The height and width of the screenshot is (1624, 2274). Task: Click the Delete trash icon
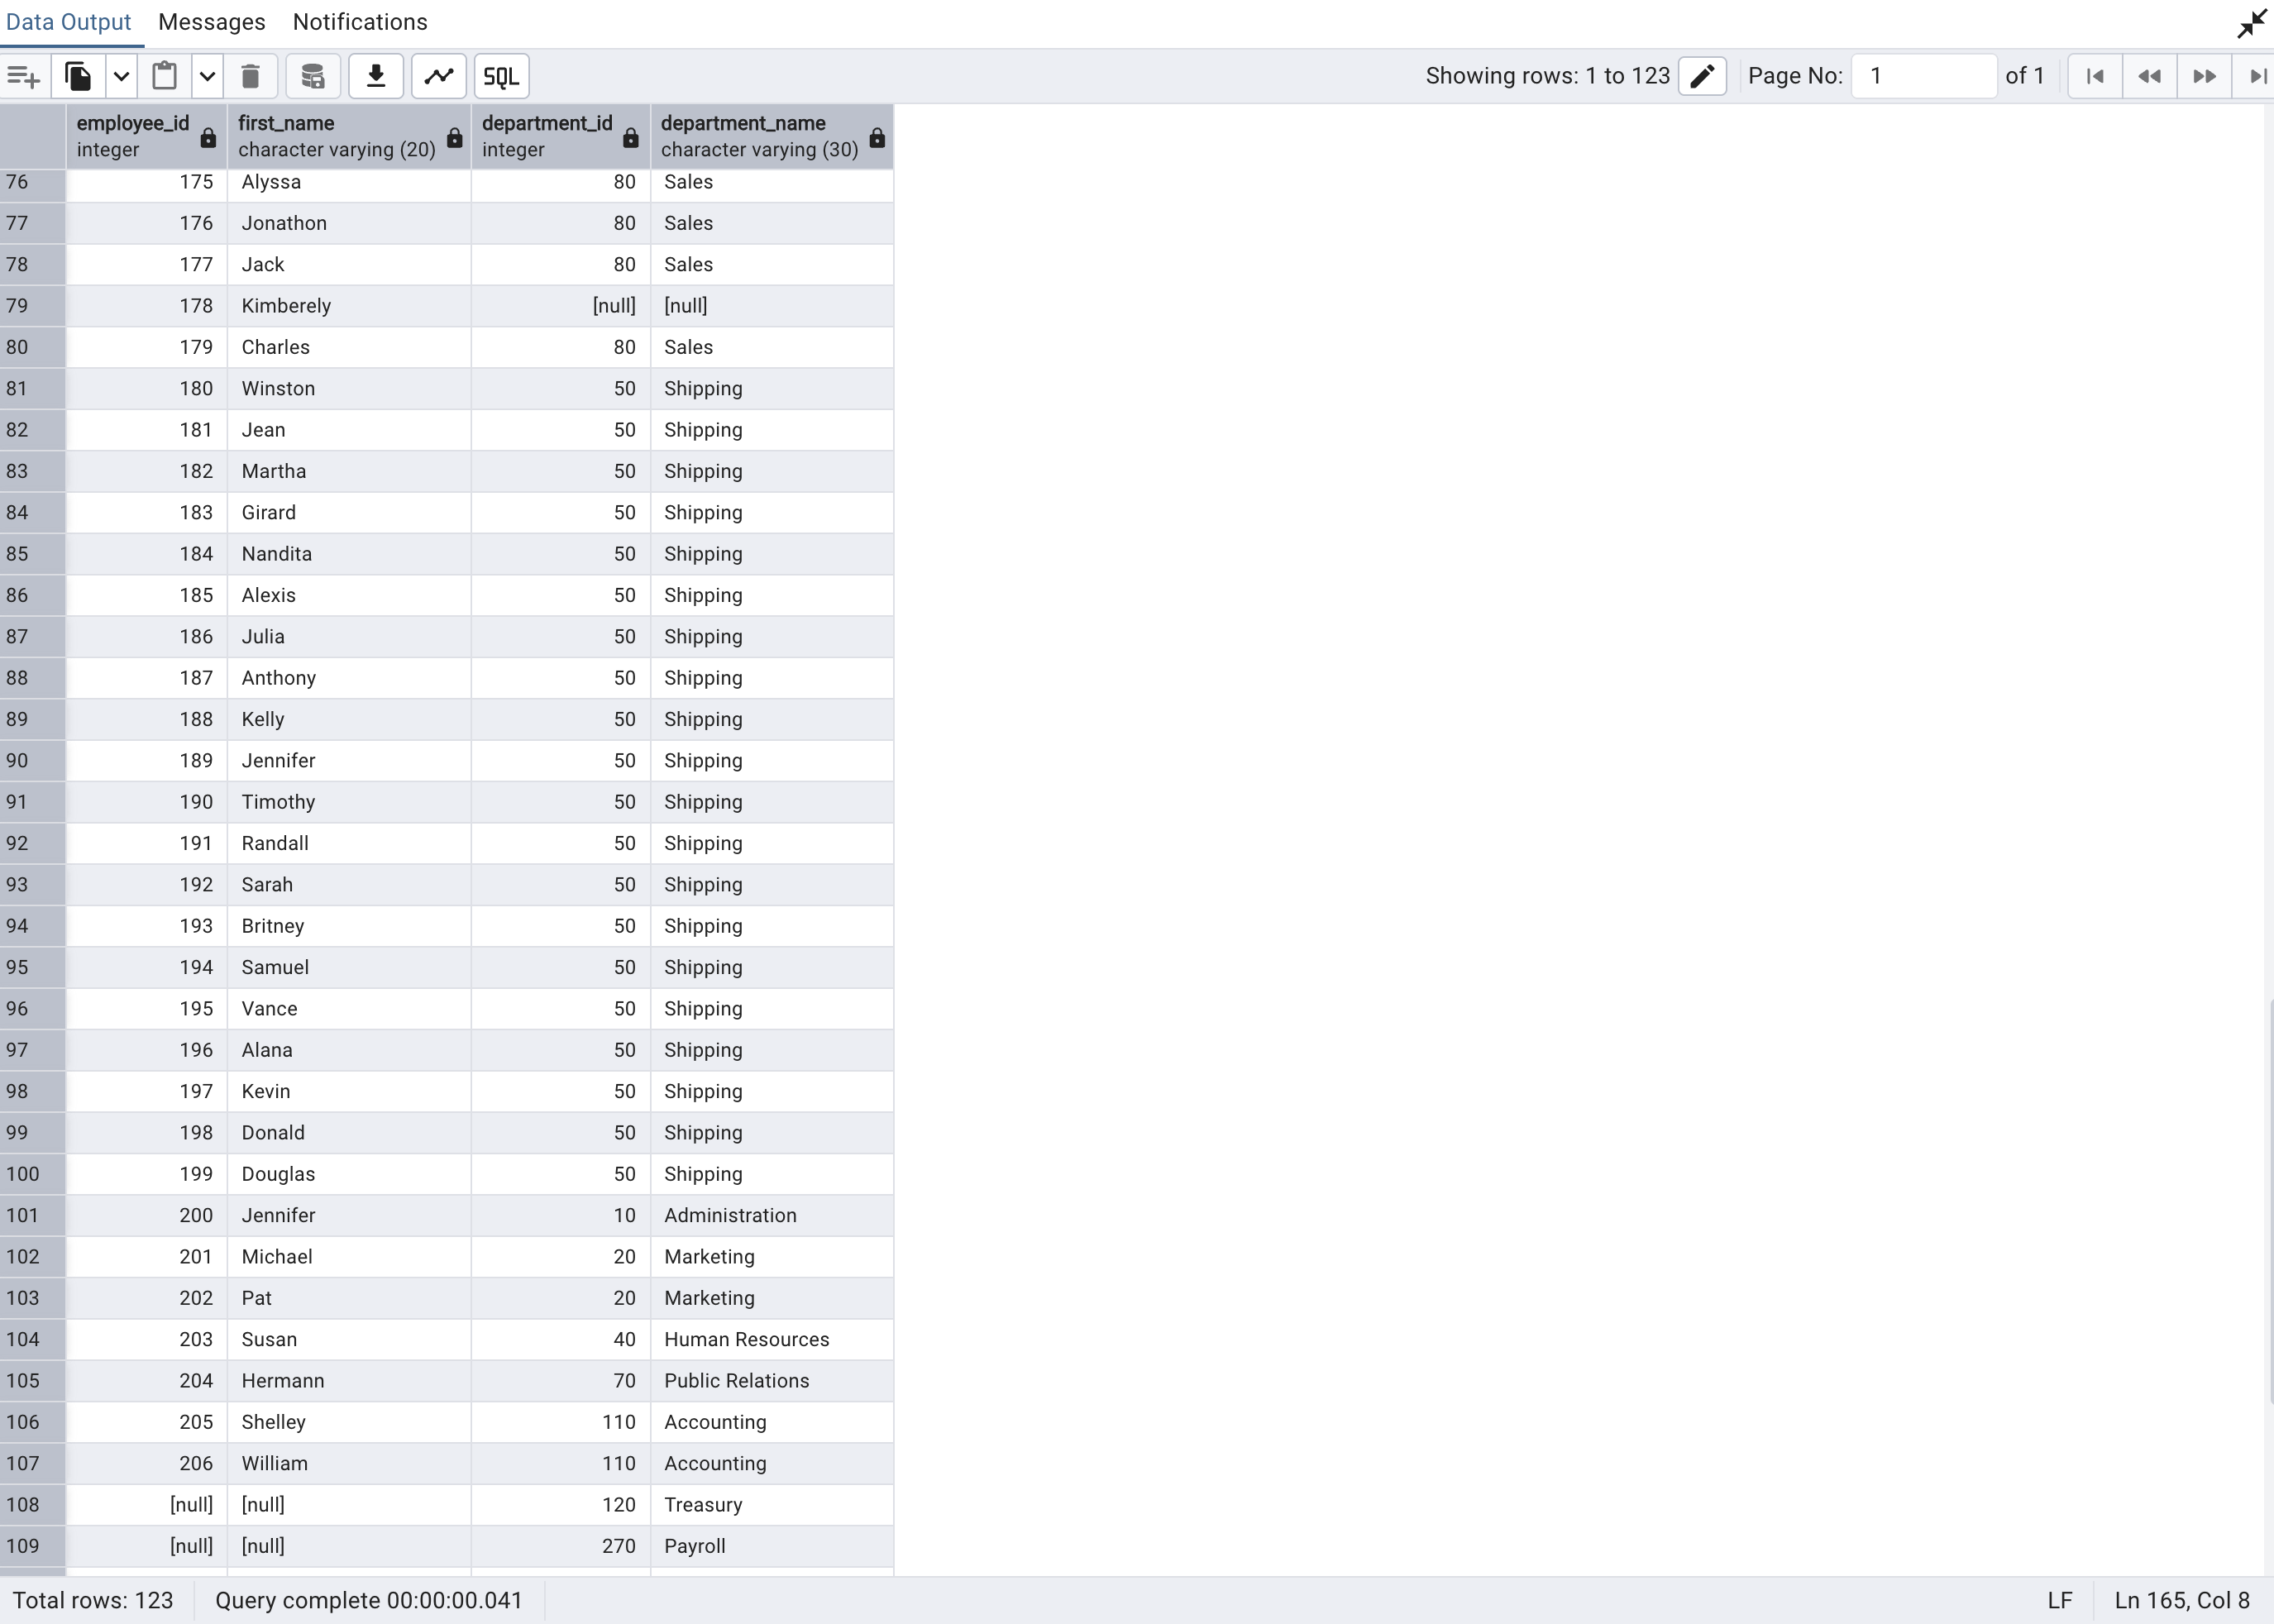(250, 76)
